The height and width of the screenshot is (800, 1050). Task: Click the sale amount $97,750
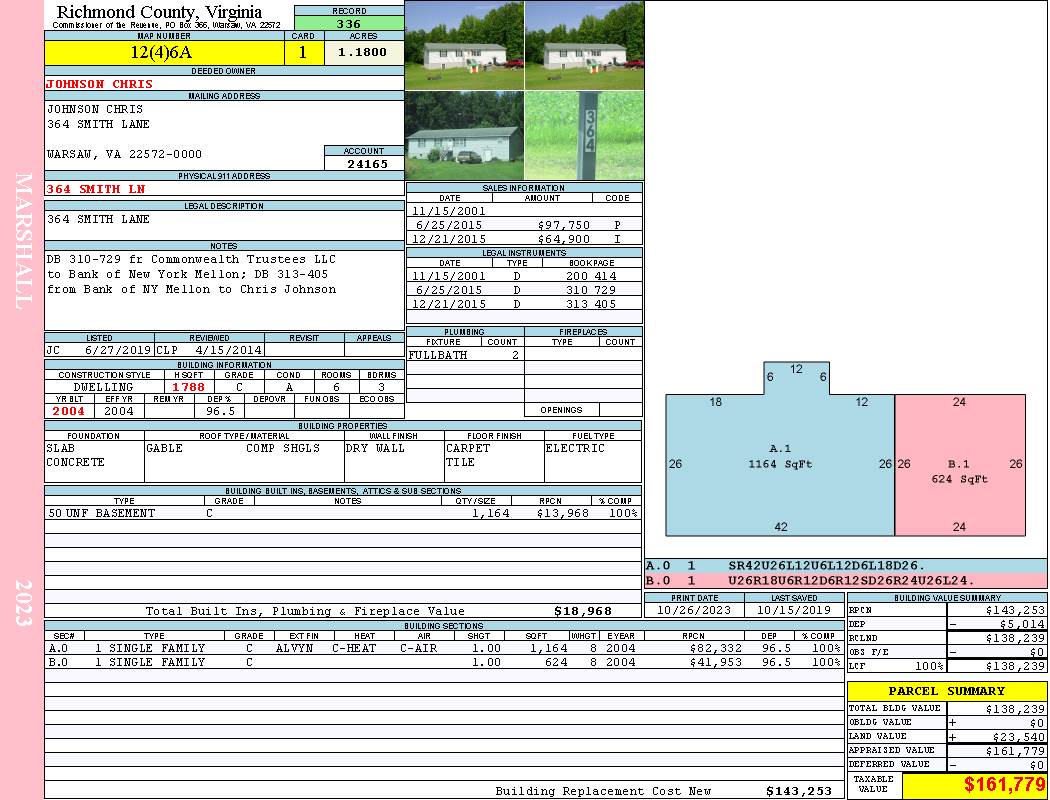(563, 225)
